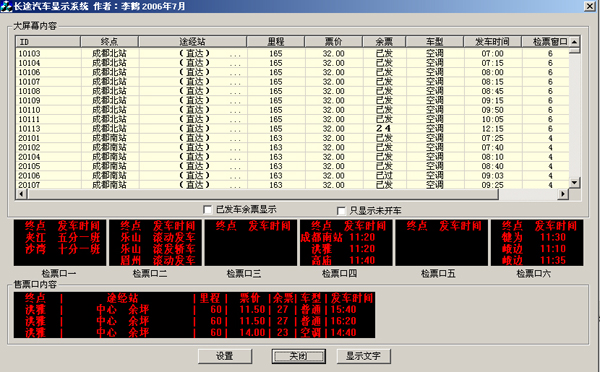Click the 途经站 column header
Viewport: 600px width, 372px height.
192,41
